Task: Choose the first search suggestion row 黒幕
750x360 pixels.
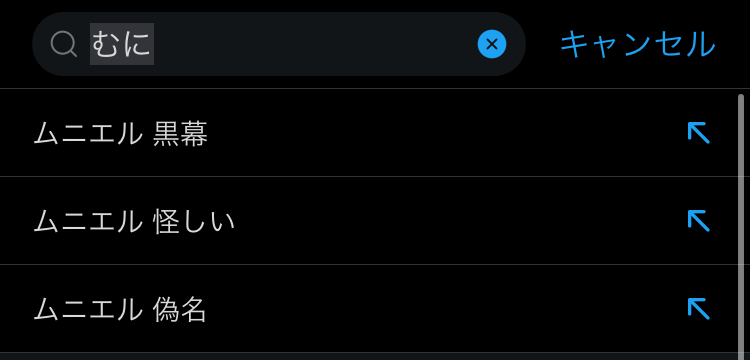Action: pyautogui.click(x=368, y=133)
